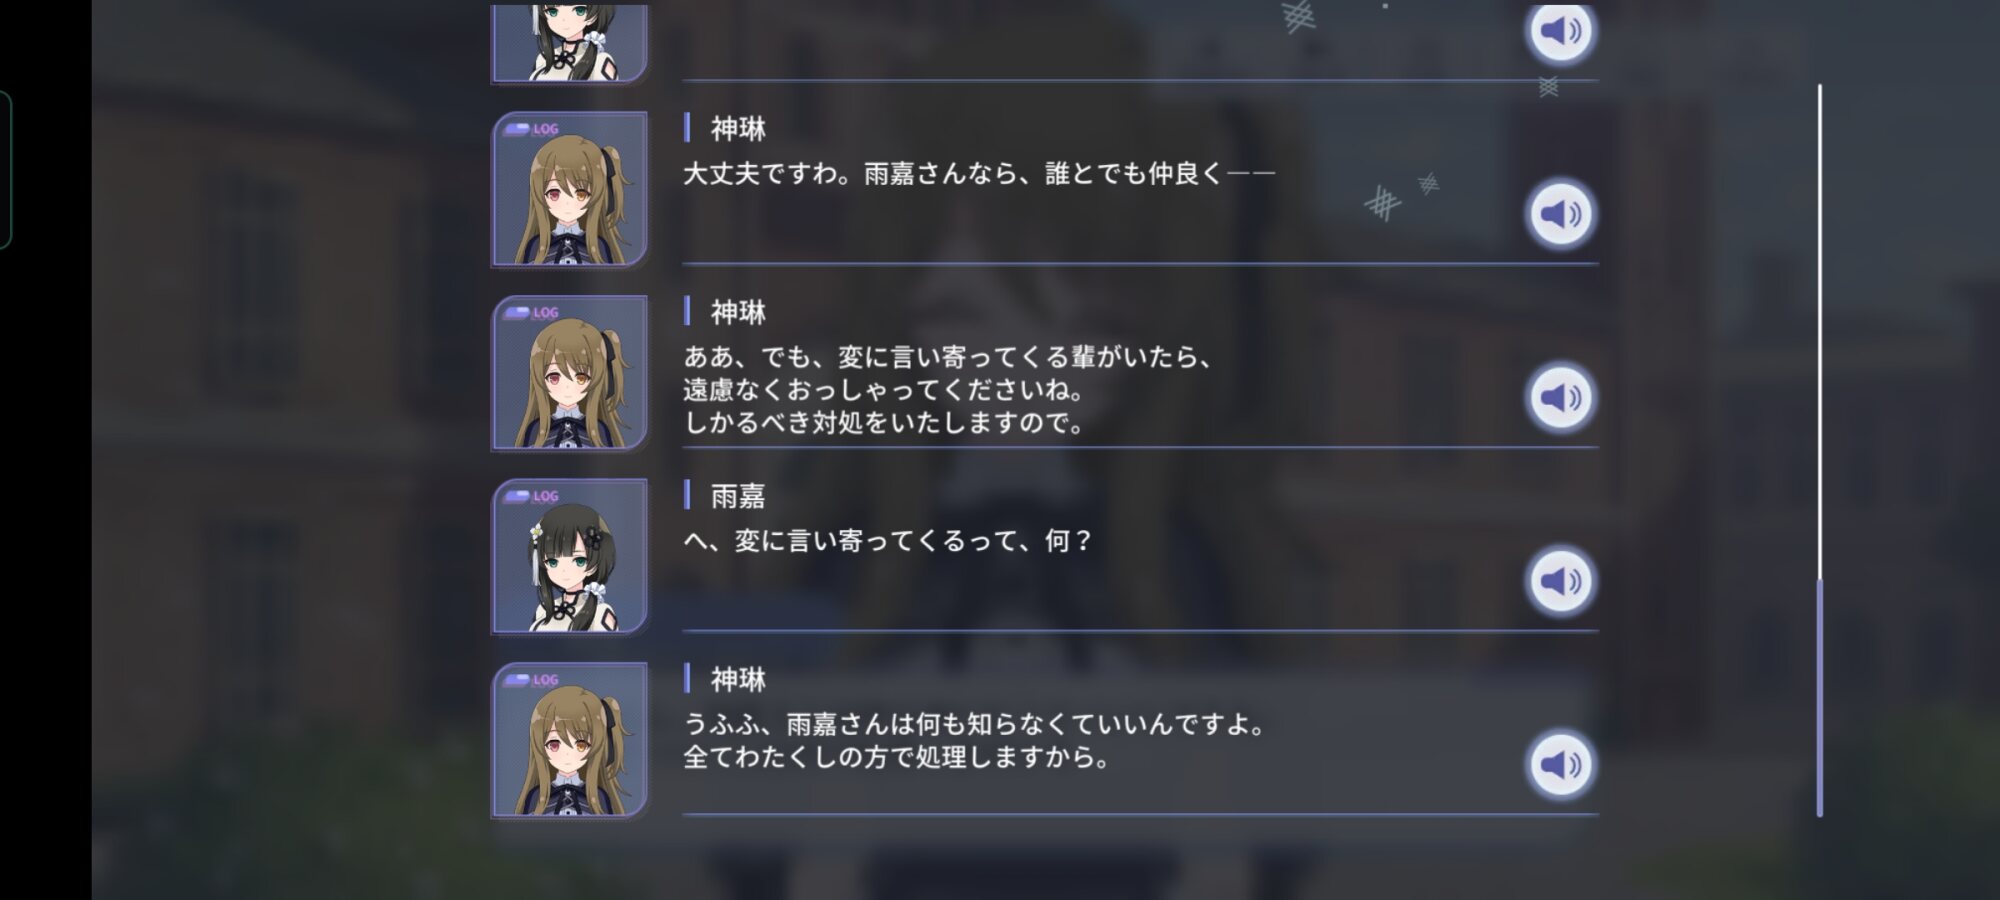Select 神琳's portrait beside 大丈夫ですわ line

click(569, 189)
